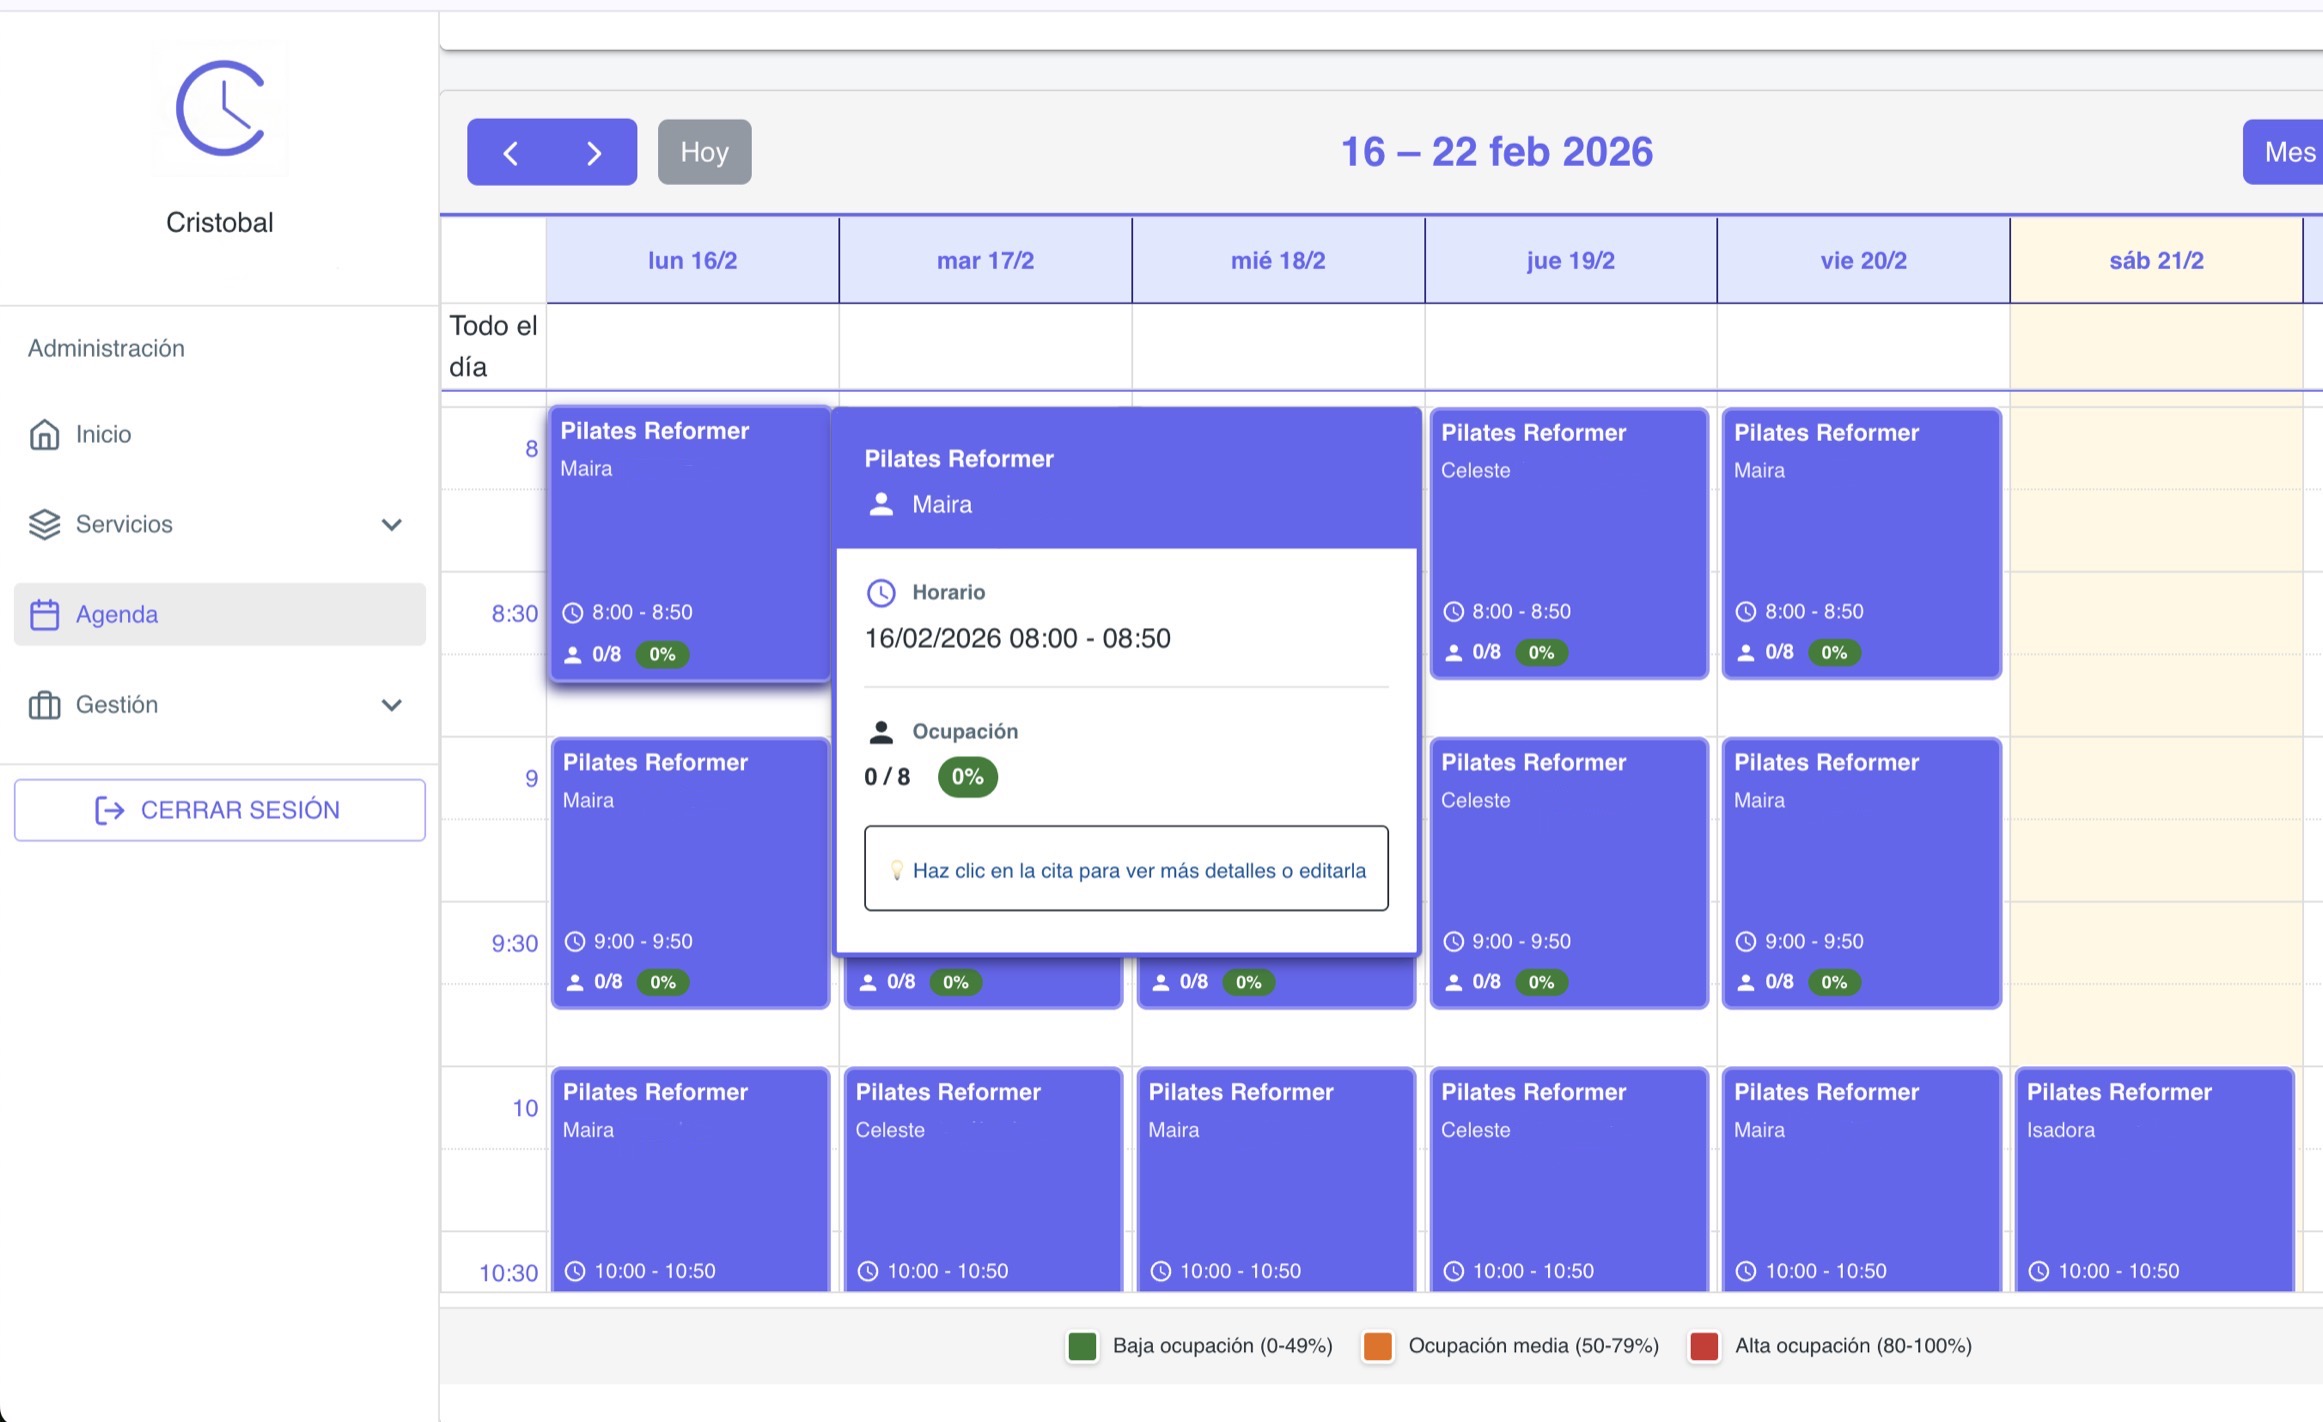Select the Agenda calendar icon

pyautogui.click(x=44, y=614)
